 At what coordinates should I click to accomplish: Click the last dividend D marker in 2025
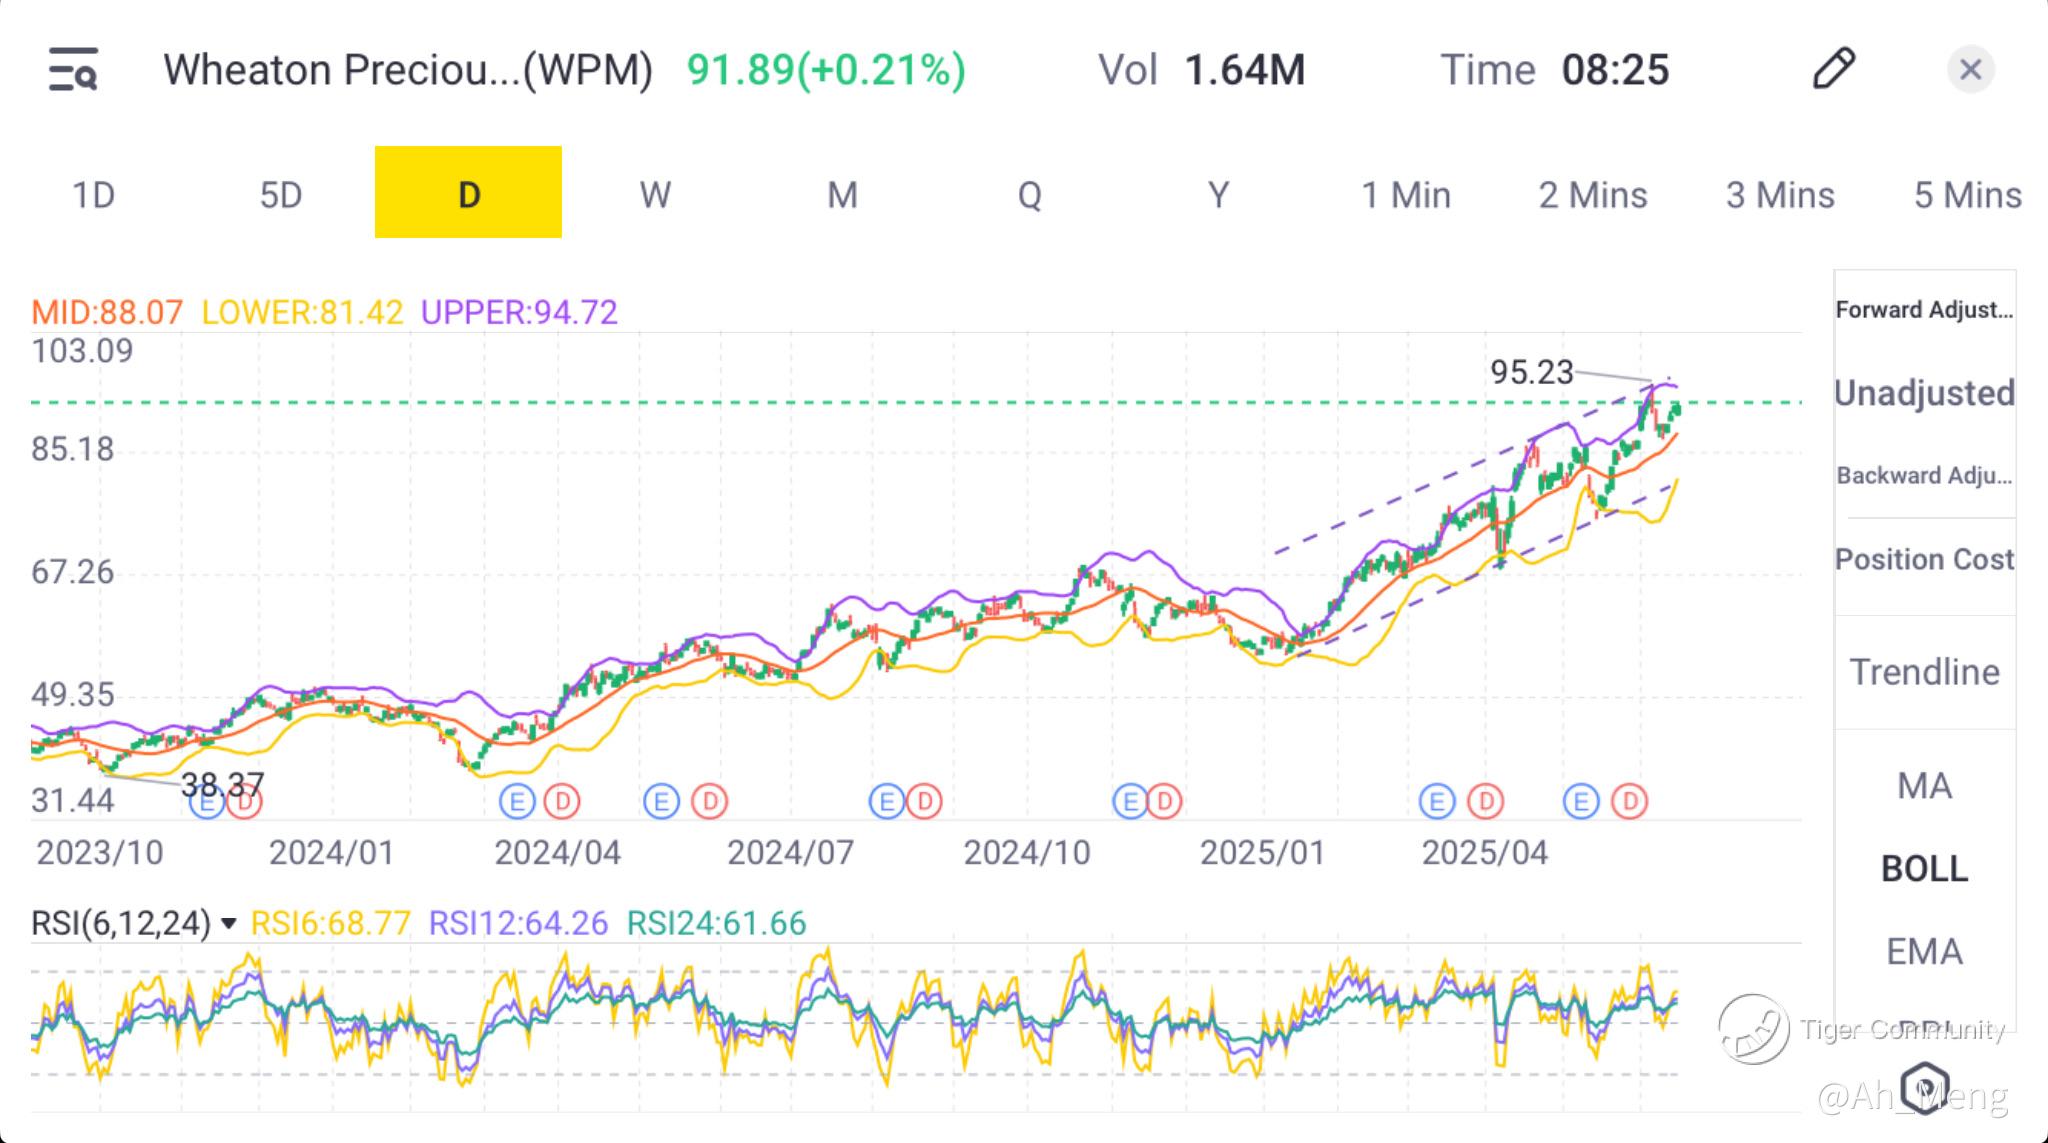click(x=1629, y=801)
